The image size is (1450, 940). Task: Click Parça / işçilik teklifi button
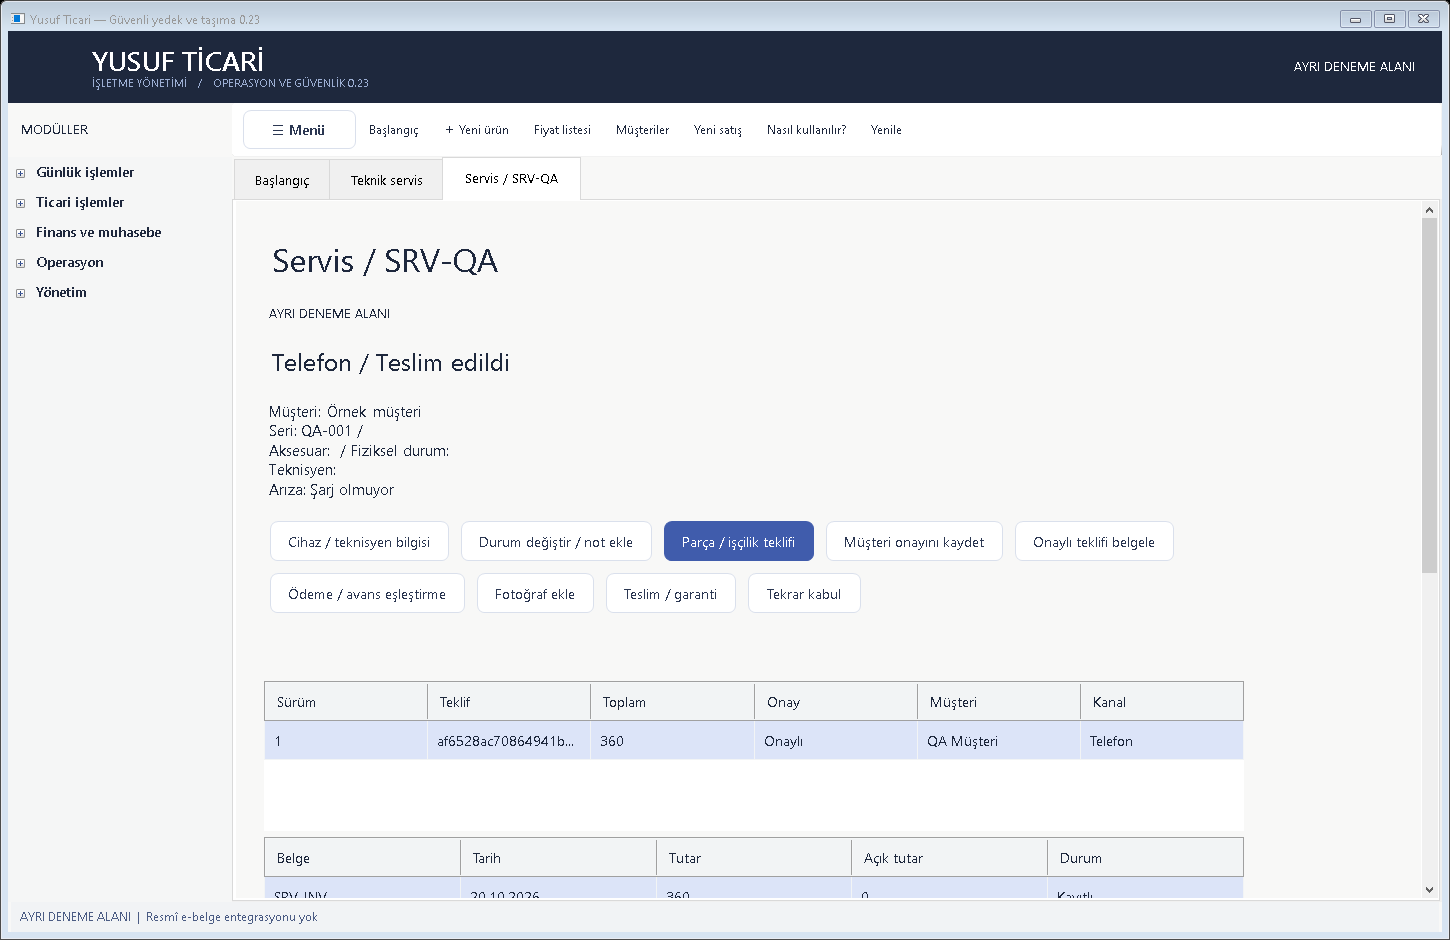(x=739, y=542)
